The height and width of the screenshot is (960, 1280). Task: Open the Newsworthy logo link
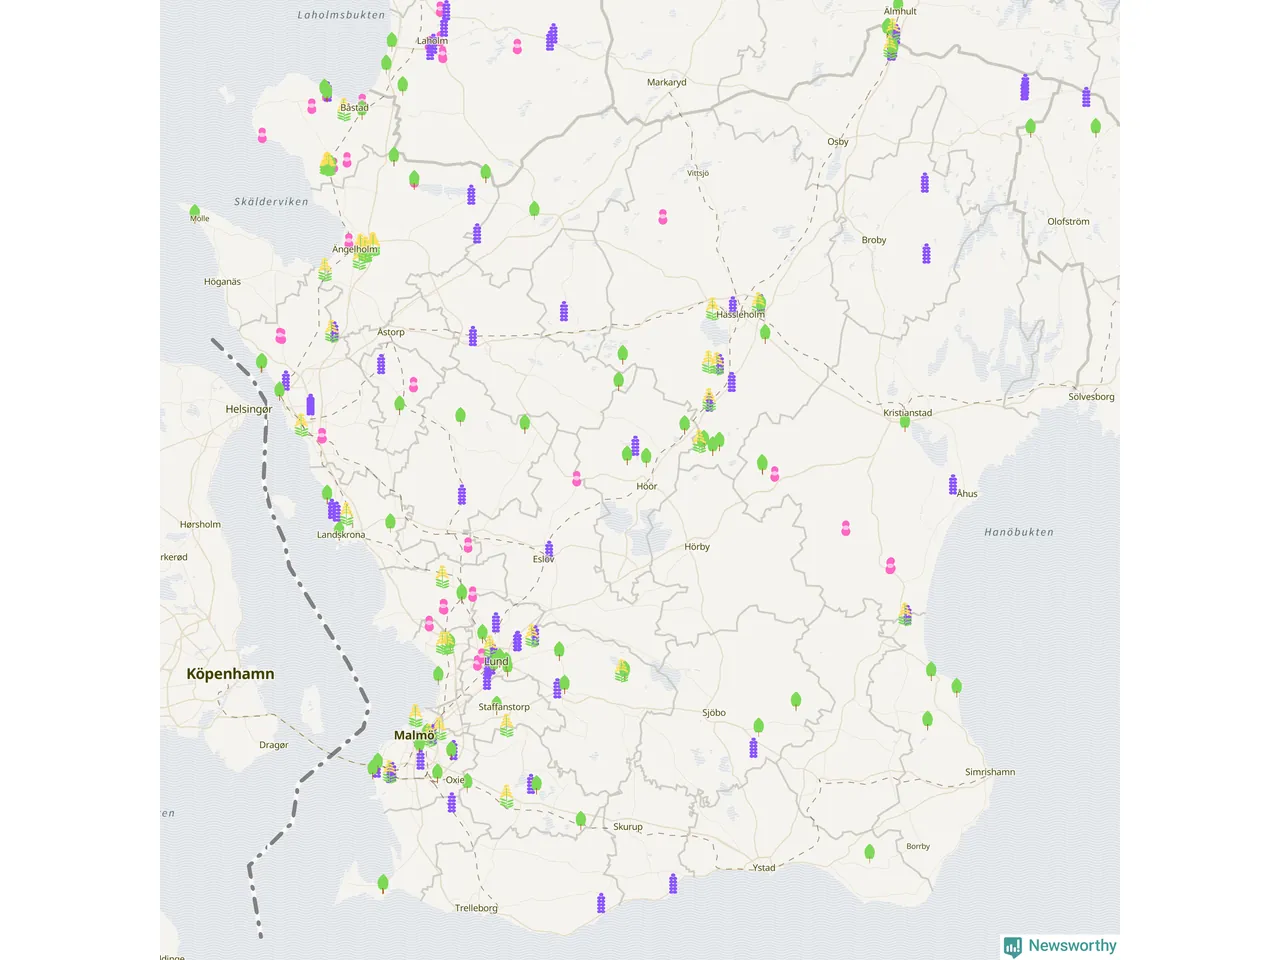[x=1060, y=946]
